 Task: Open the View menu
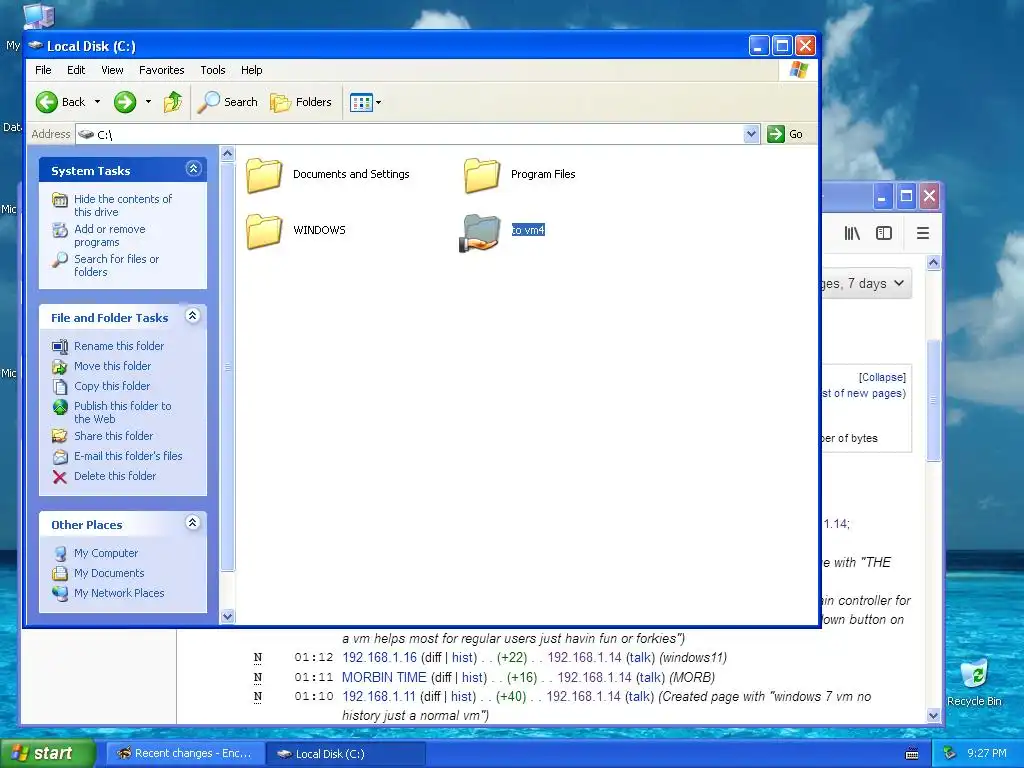click(x=112, y=70)
